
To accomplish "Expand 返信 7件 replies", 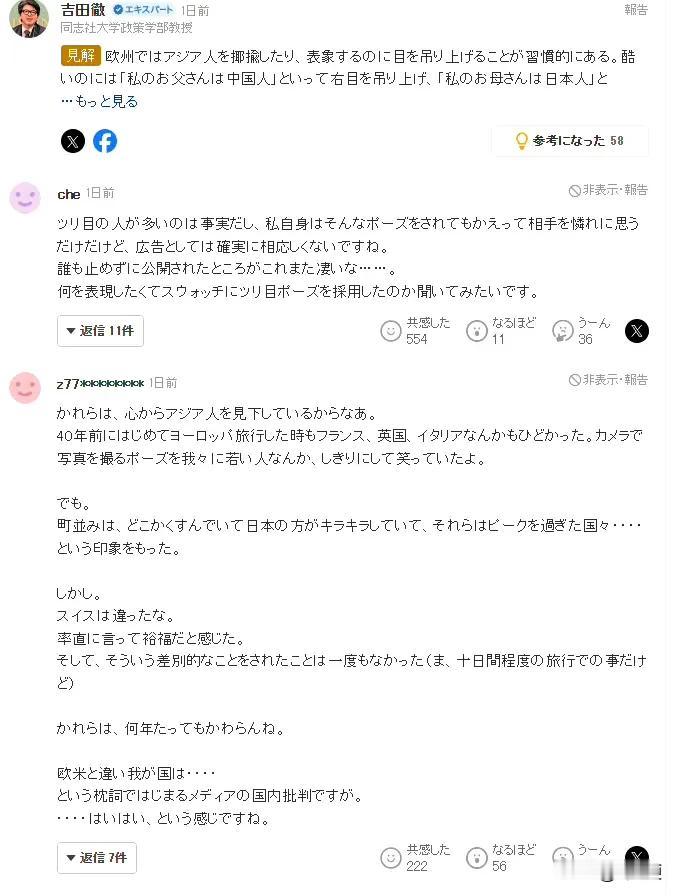I will click(x=97, y=858).
